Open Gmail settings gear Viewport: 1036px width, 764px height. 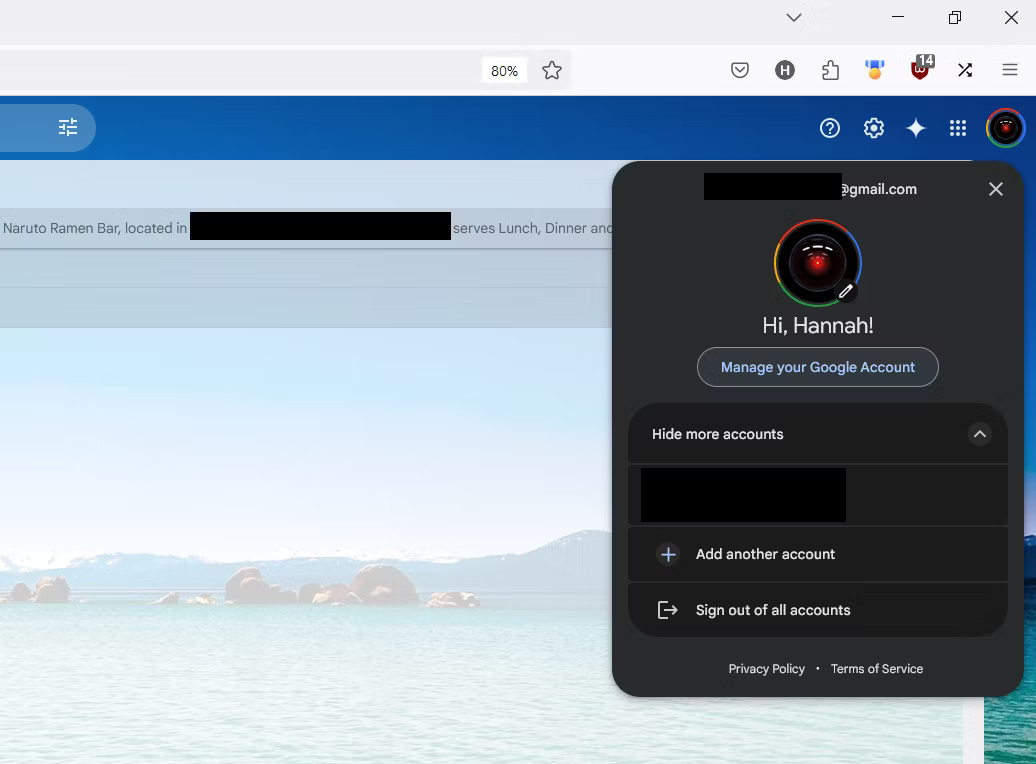point(873,128)
